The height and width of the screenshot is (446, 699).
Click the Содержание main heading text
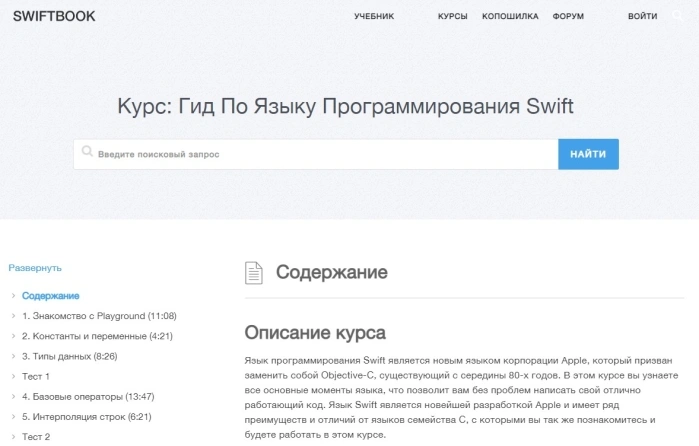[332, 272]
